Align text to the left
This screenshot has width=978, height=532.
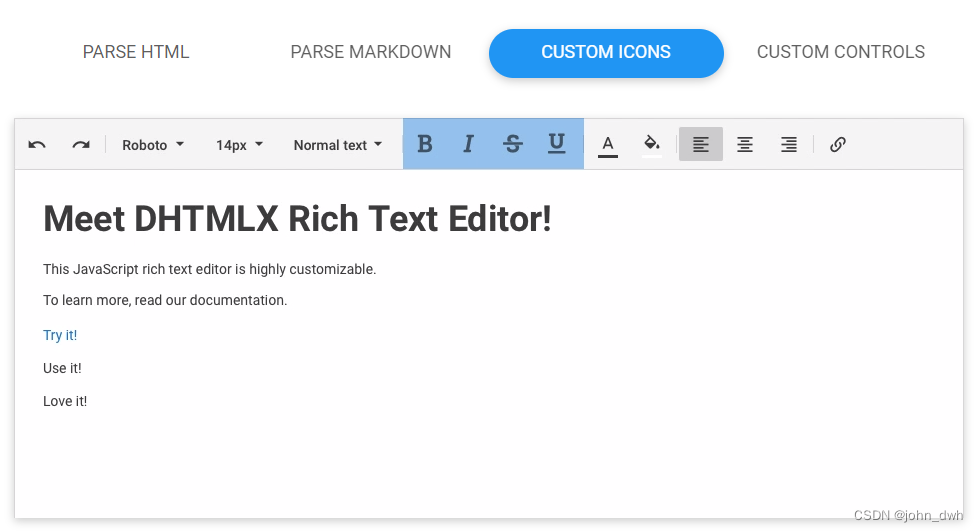701,144
